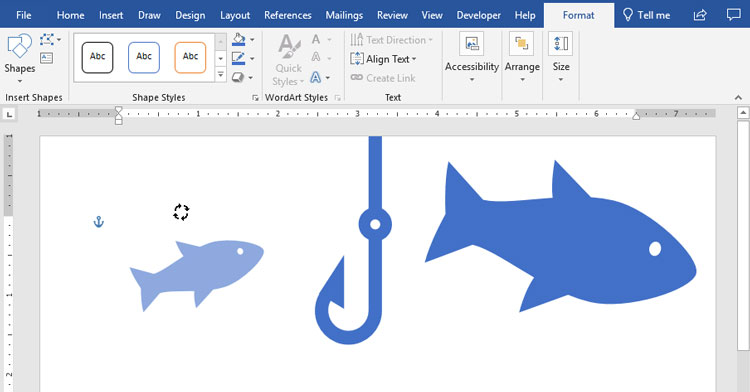Click the Text Outline letter A icon
The height and width of the screenshot is (392, 750).
316,58
